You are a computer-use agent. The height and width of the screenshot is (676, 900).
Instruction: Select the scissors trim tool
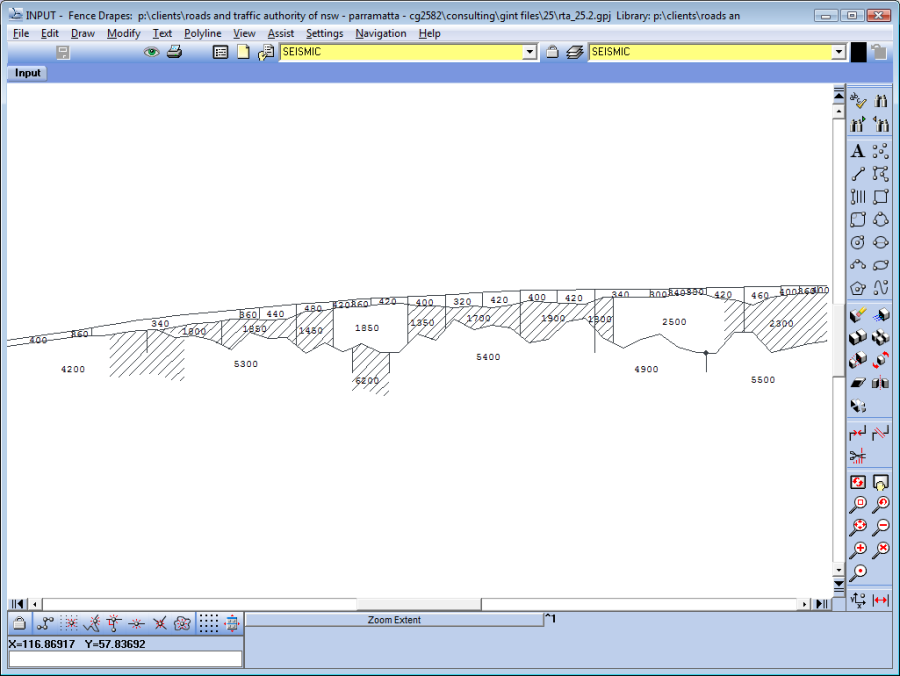[x=857, y=457]
